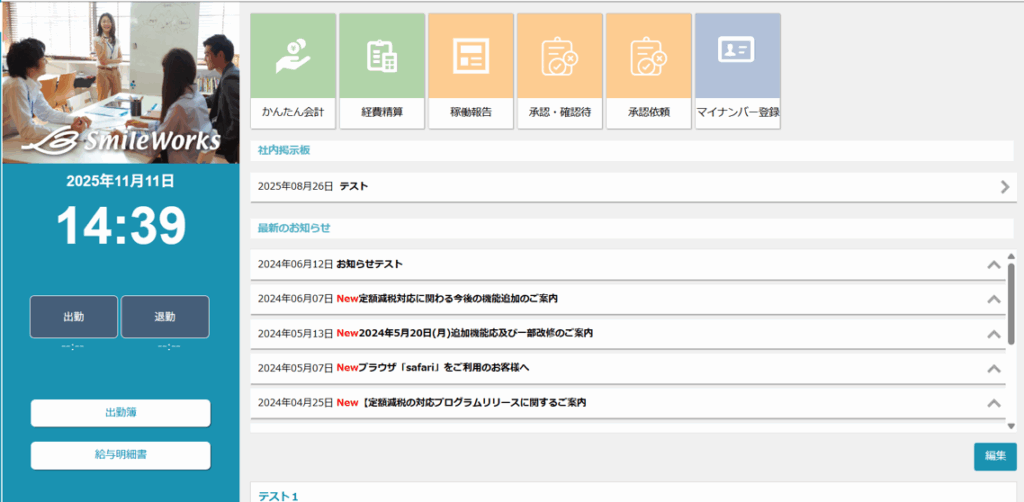Open the かんたん会計 icon tile
The image size is (1024, 502).
tap(293, 70)
